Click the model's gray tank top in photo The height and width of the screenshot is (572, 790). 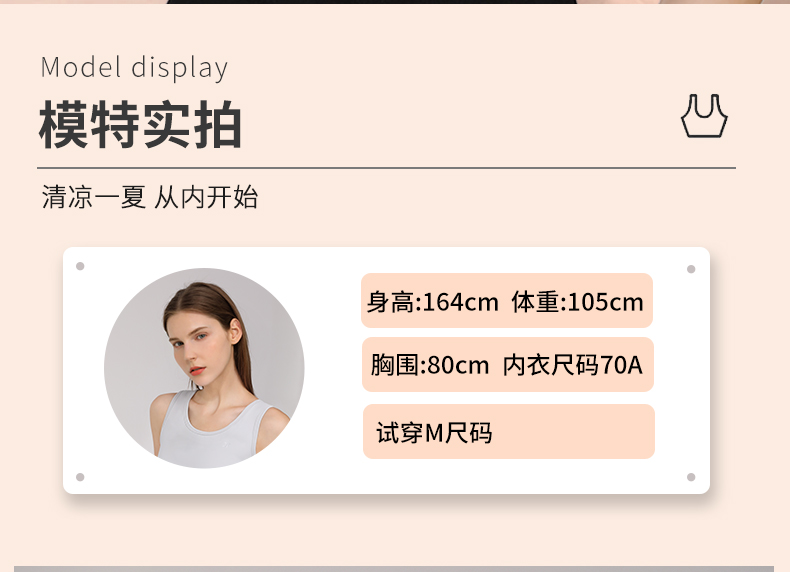pyautogui.click(x=212, y=433)
